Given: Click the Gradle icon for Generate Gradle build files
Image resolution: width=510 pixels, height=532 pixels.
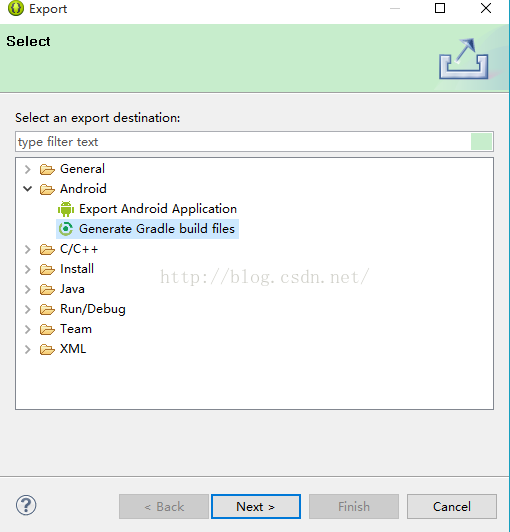Looking at the screenshot, I should click(x=66, y=229).
